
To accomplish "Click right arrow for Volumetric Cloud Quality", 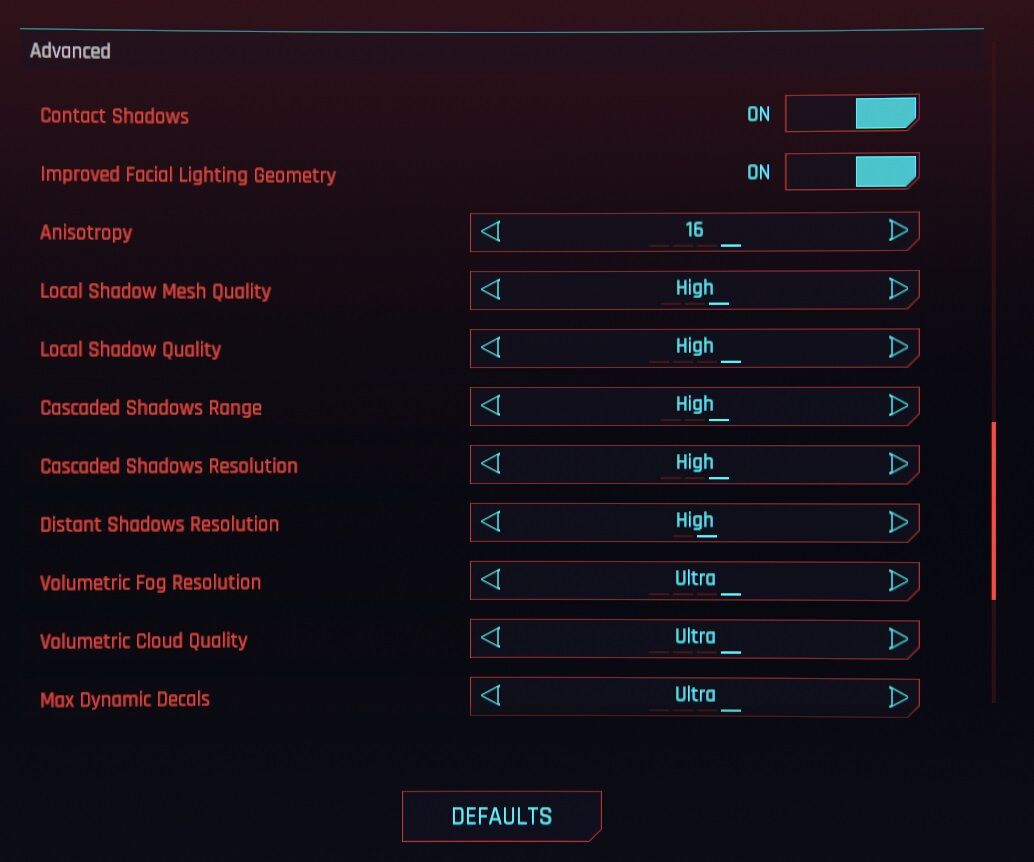I will pyautogui.click(x=897, y=638).
